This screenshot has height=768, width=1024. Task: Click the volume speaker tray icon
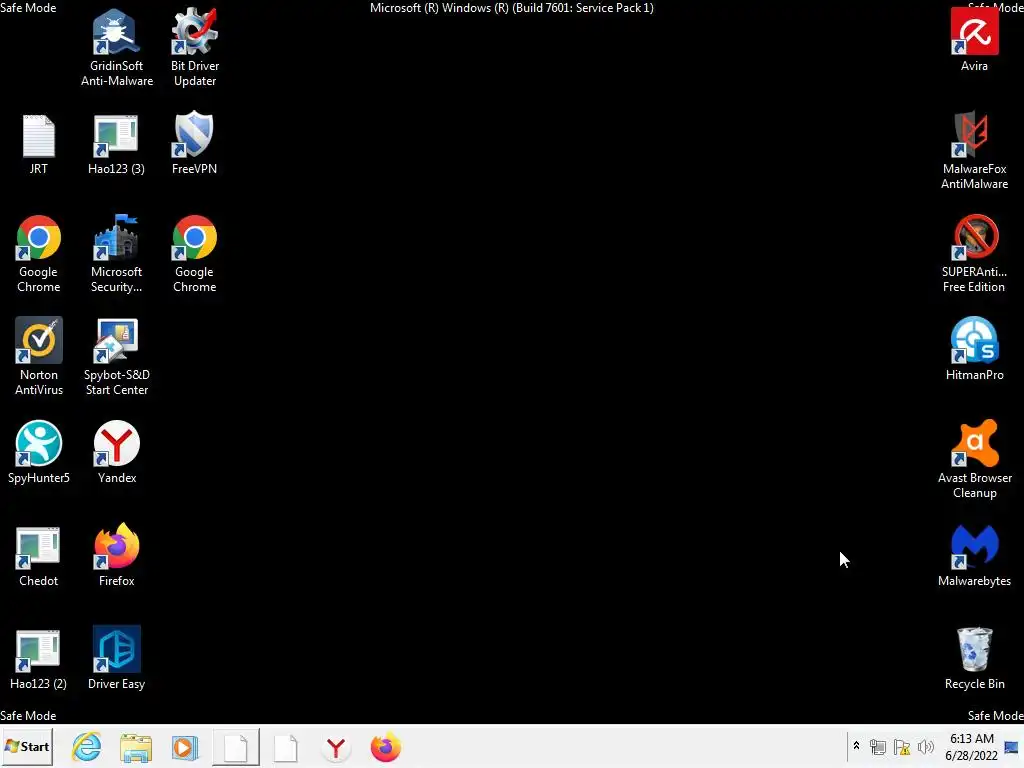coord(925,746)
